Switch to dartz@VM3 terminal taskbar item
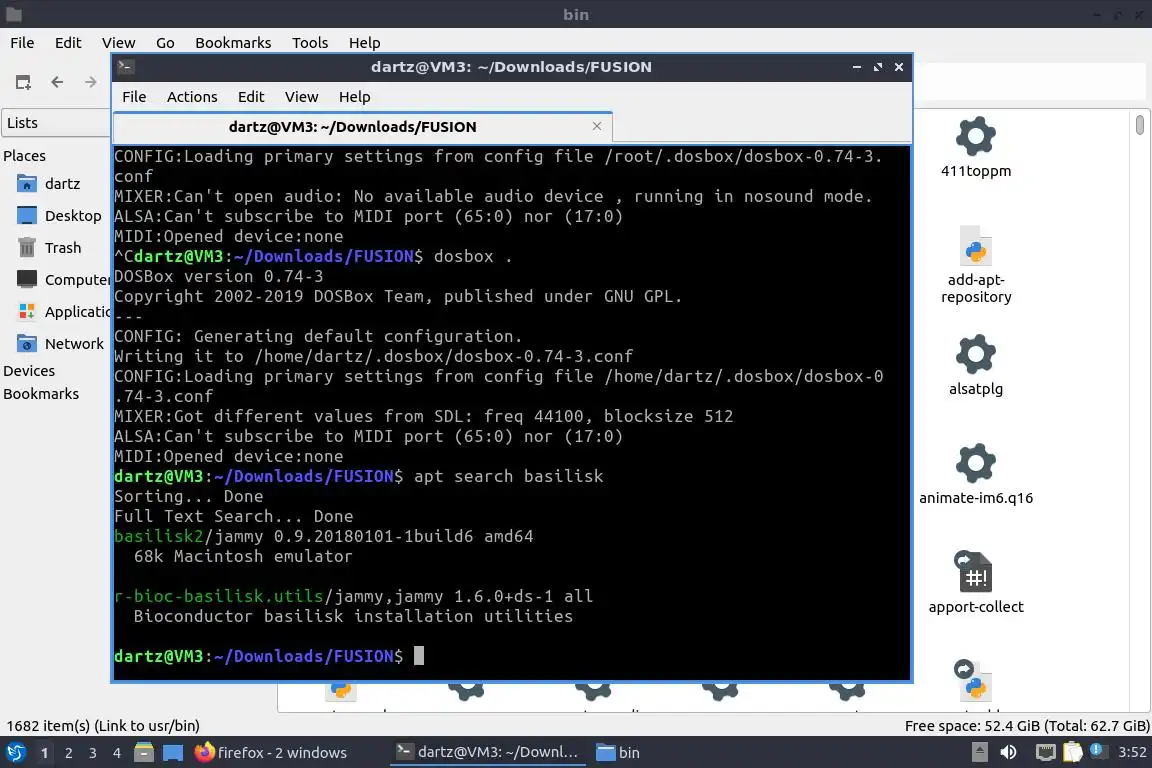The width and height of the screenshot is (1152, 768). pyautogui.click(x=487, y=753)
